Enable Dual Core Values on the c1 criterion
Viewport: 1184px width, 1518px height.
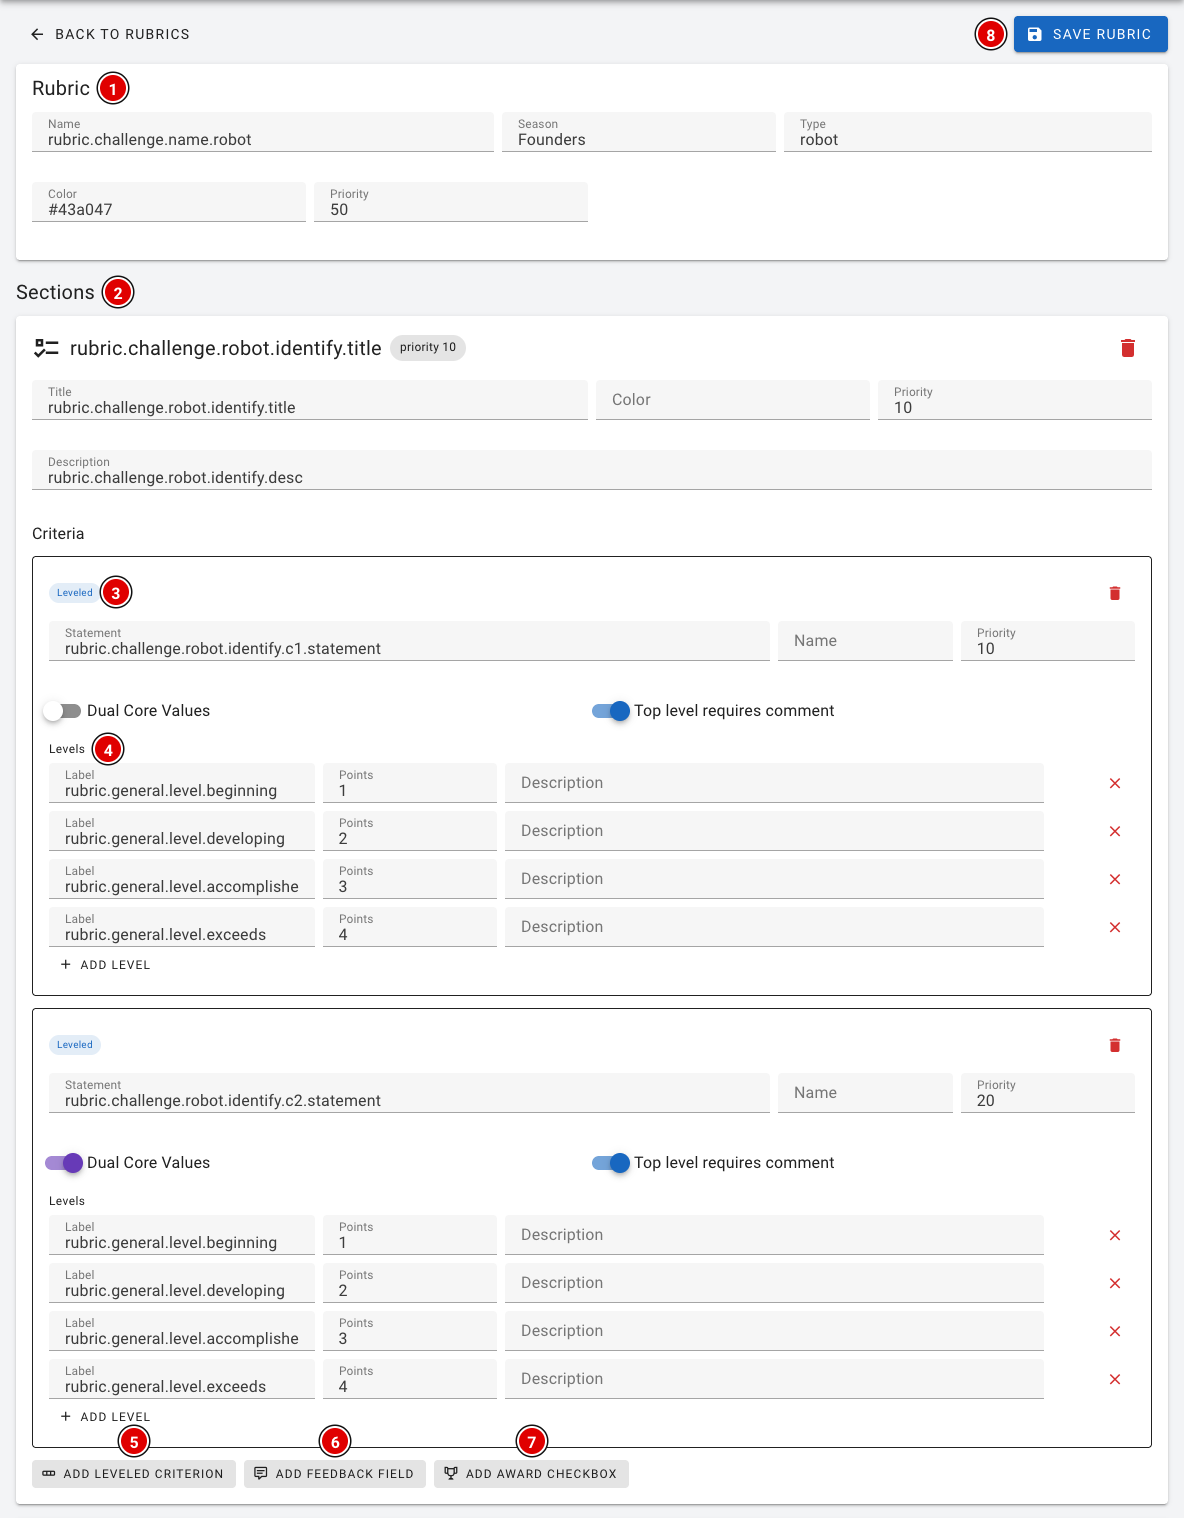pyautogui.click(x=63, y=711)
